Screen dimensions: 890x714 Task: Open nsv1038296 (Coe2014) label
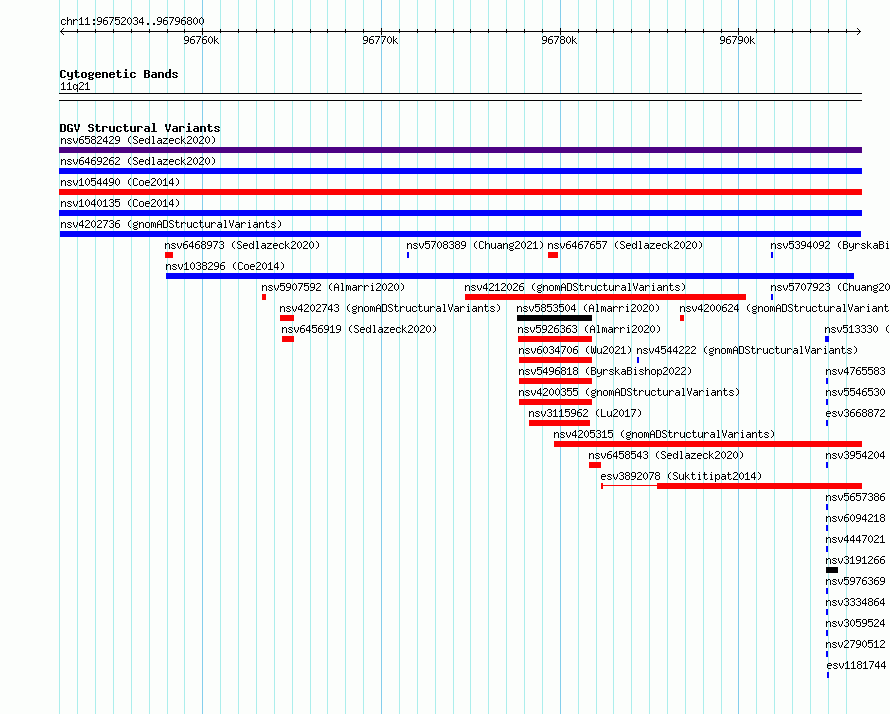coord(225,266)
